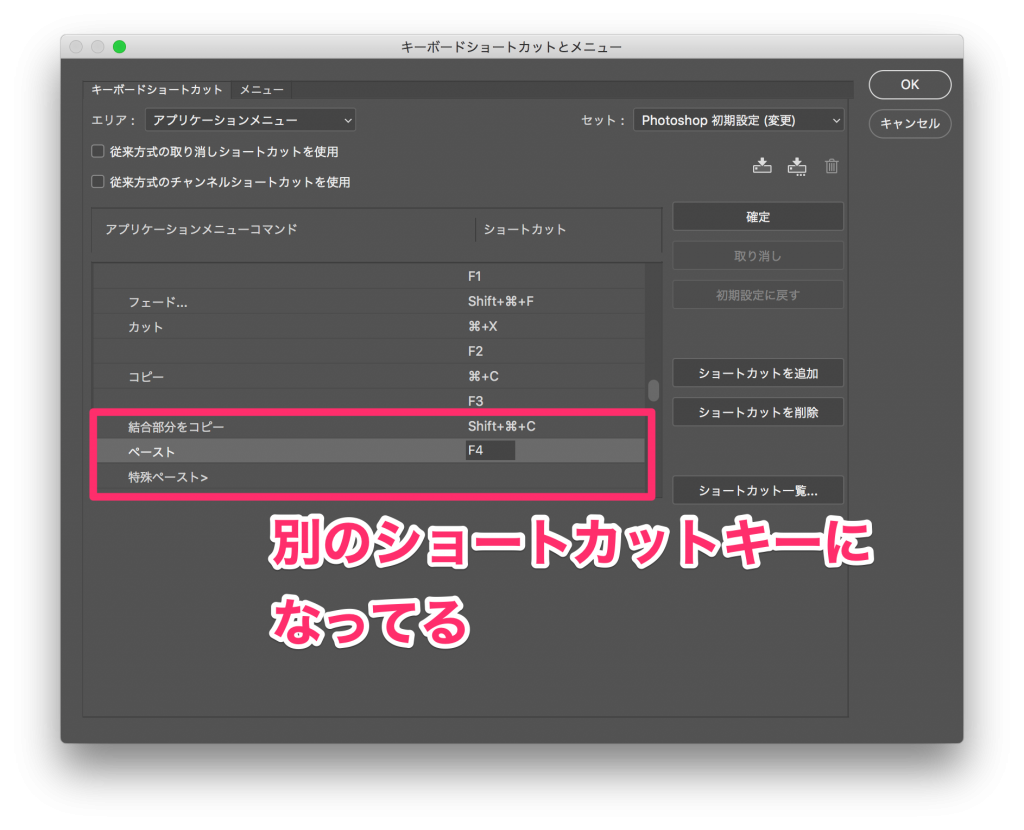Image resolution: width=1024 pixels, height=830 pixels.
Task: Click the save set as new icon
Action: tap(797, 166)
